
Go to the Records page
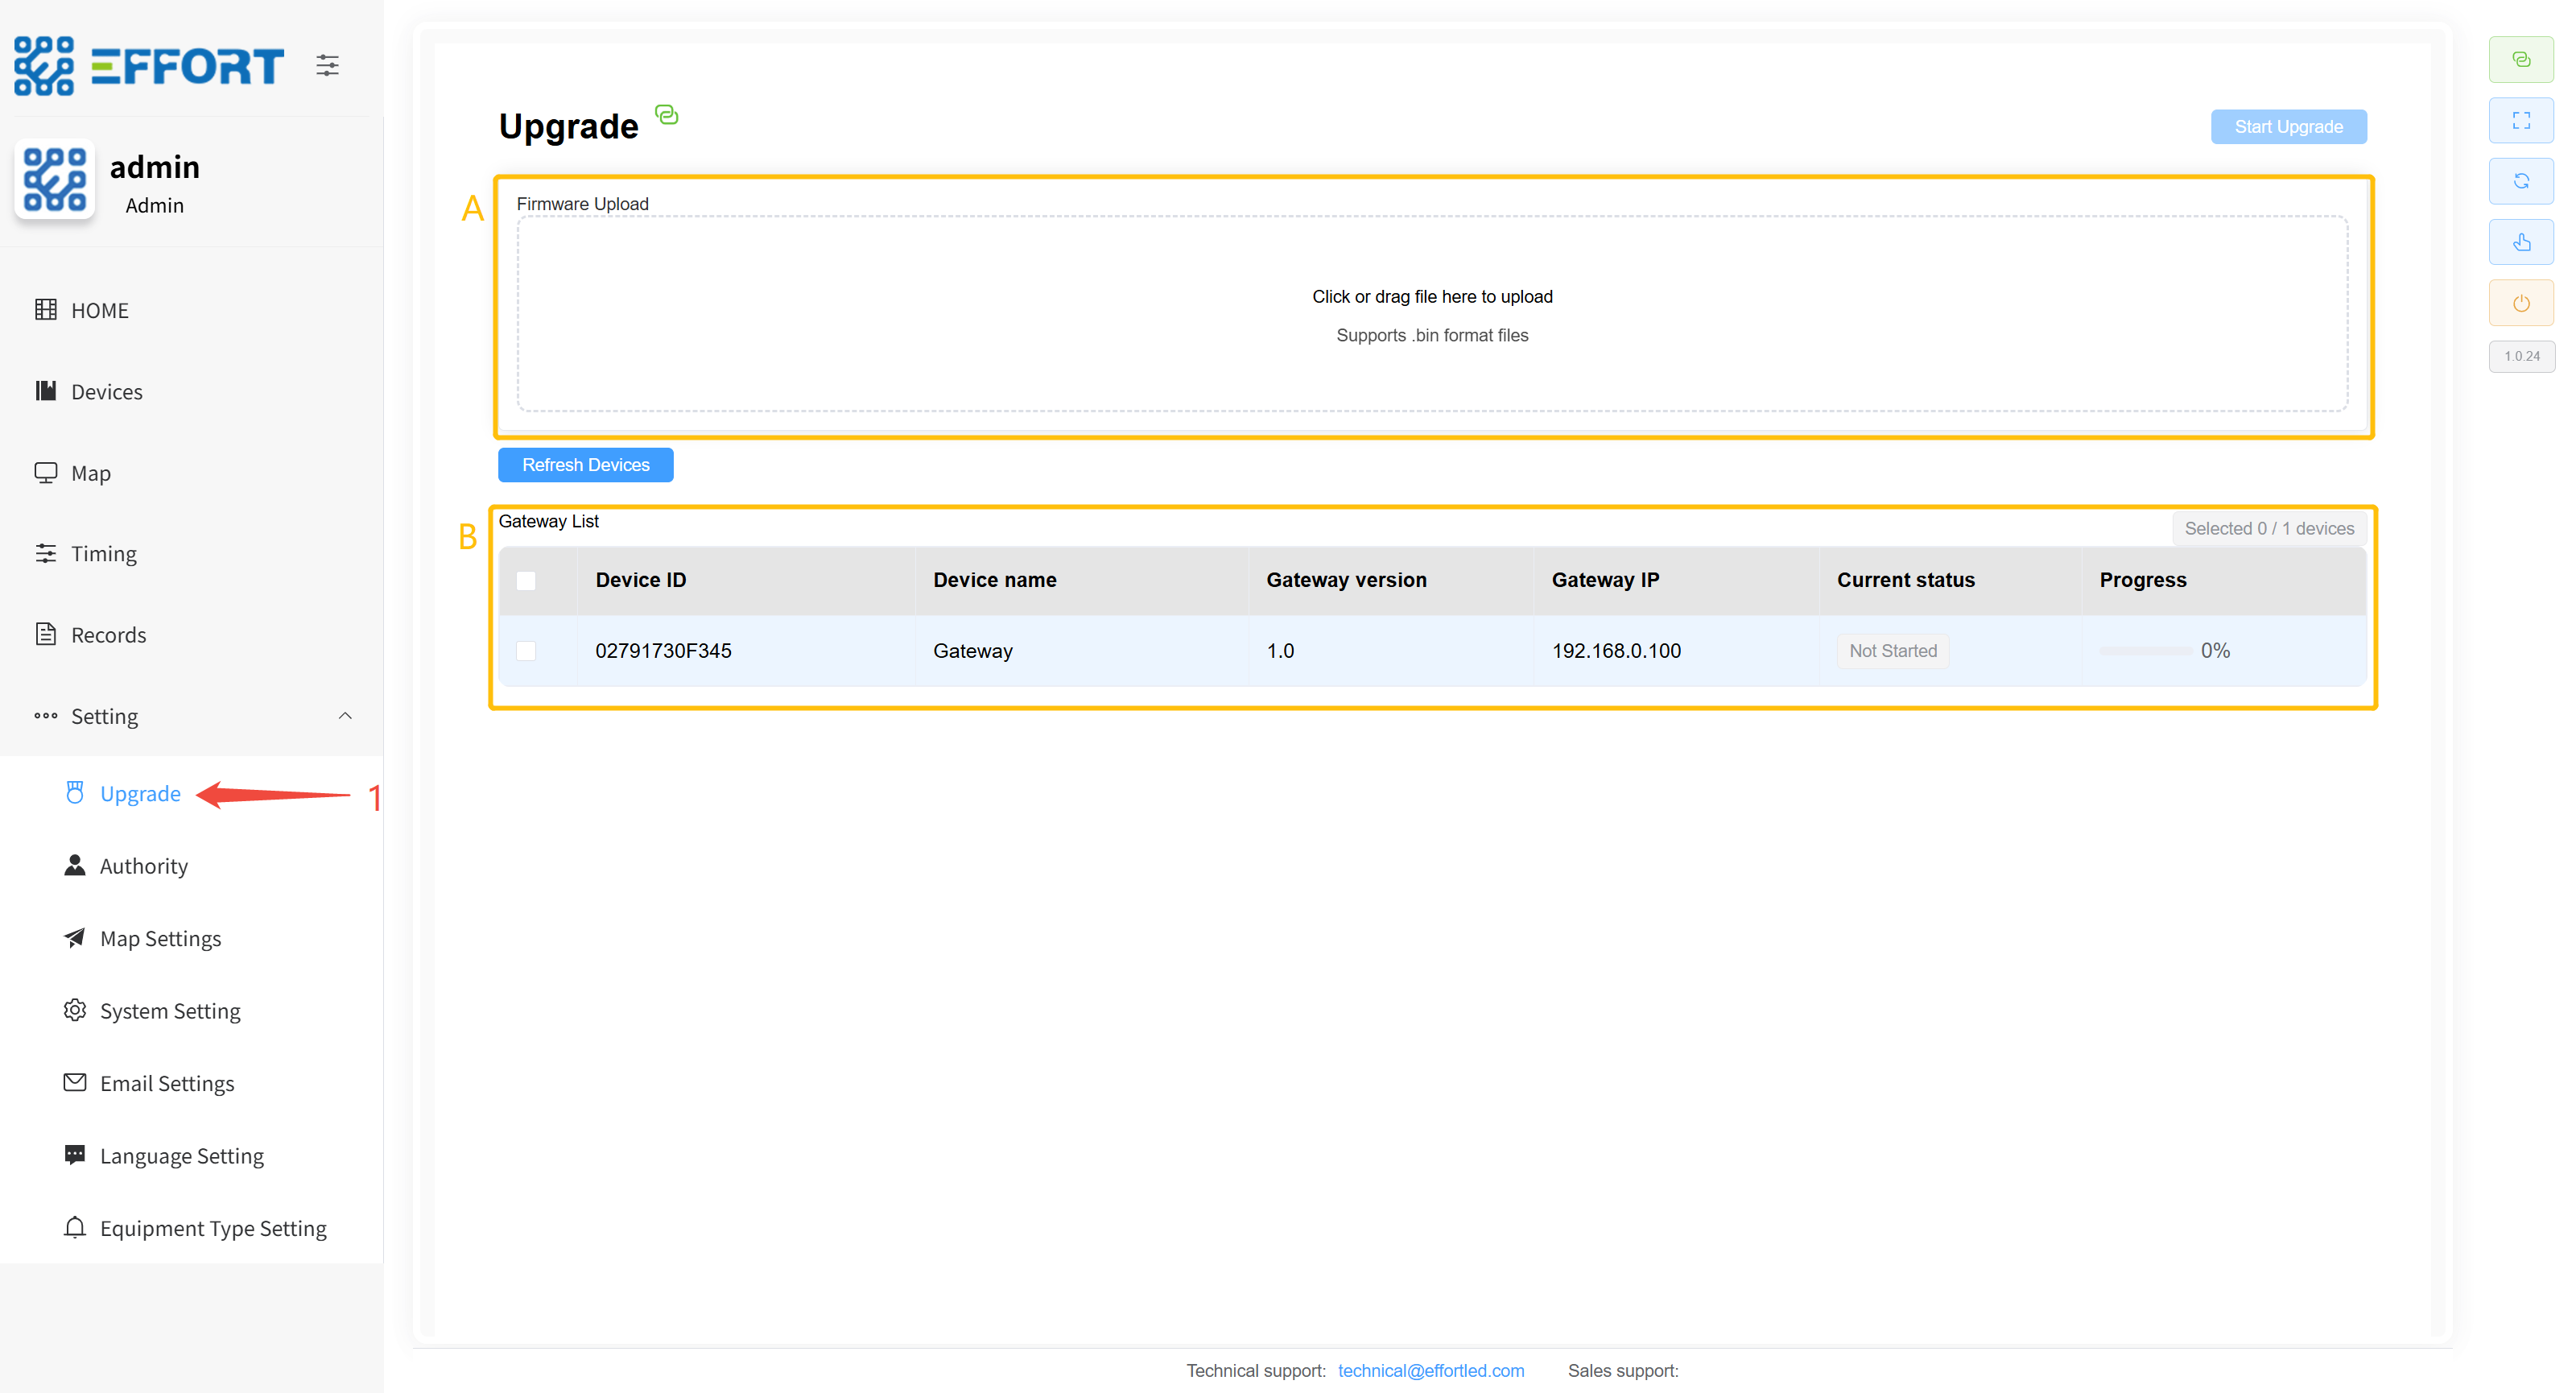pos(108,635)
